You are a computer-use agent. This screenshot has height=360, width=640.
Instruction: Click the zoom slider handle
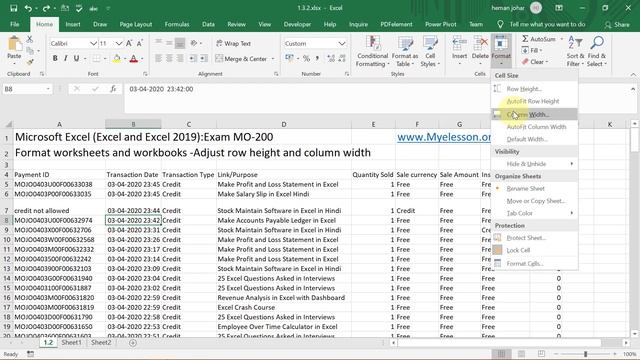click(585, 354)
